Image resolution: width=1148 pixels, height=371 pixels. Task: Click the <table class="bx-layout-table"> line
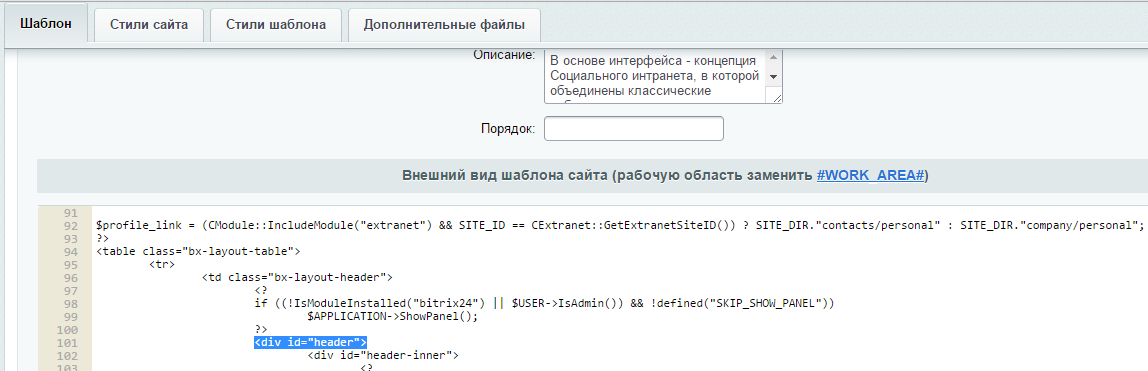(x=198, y=251)
